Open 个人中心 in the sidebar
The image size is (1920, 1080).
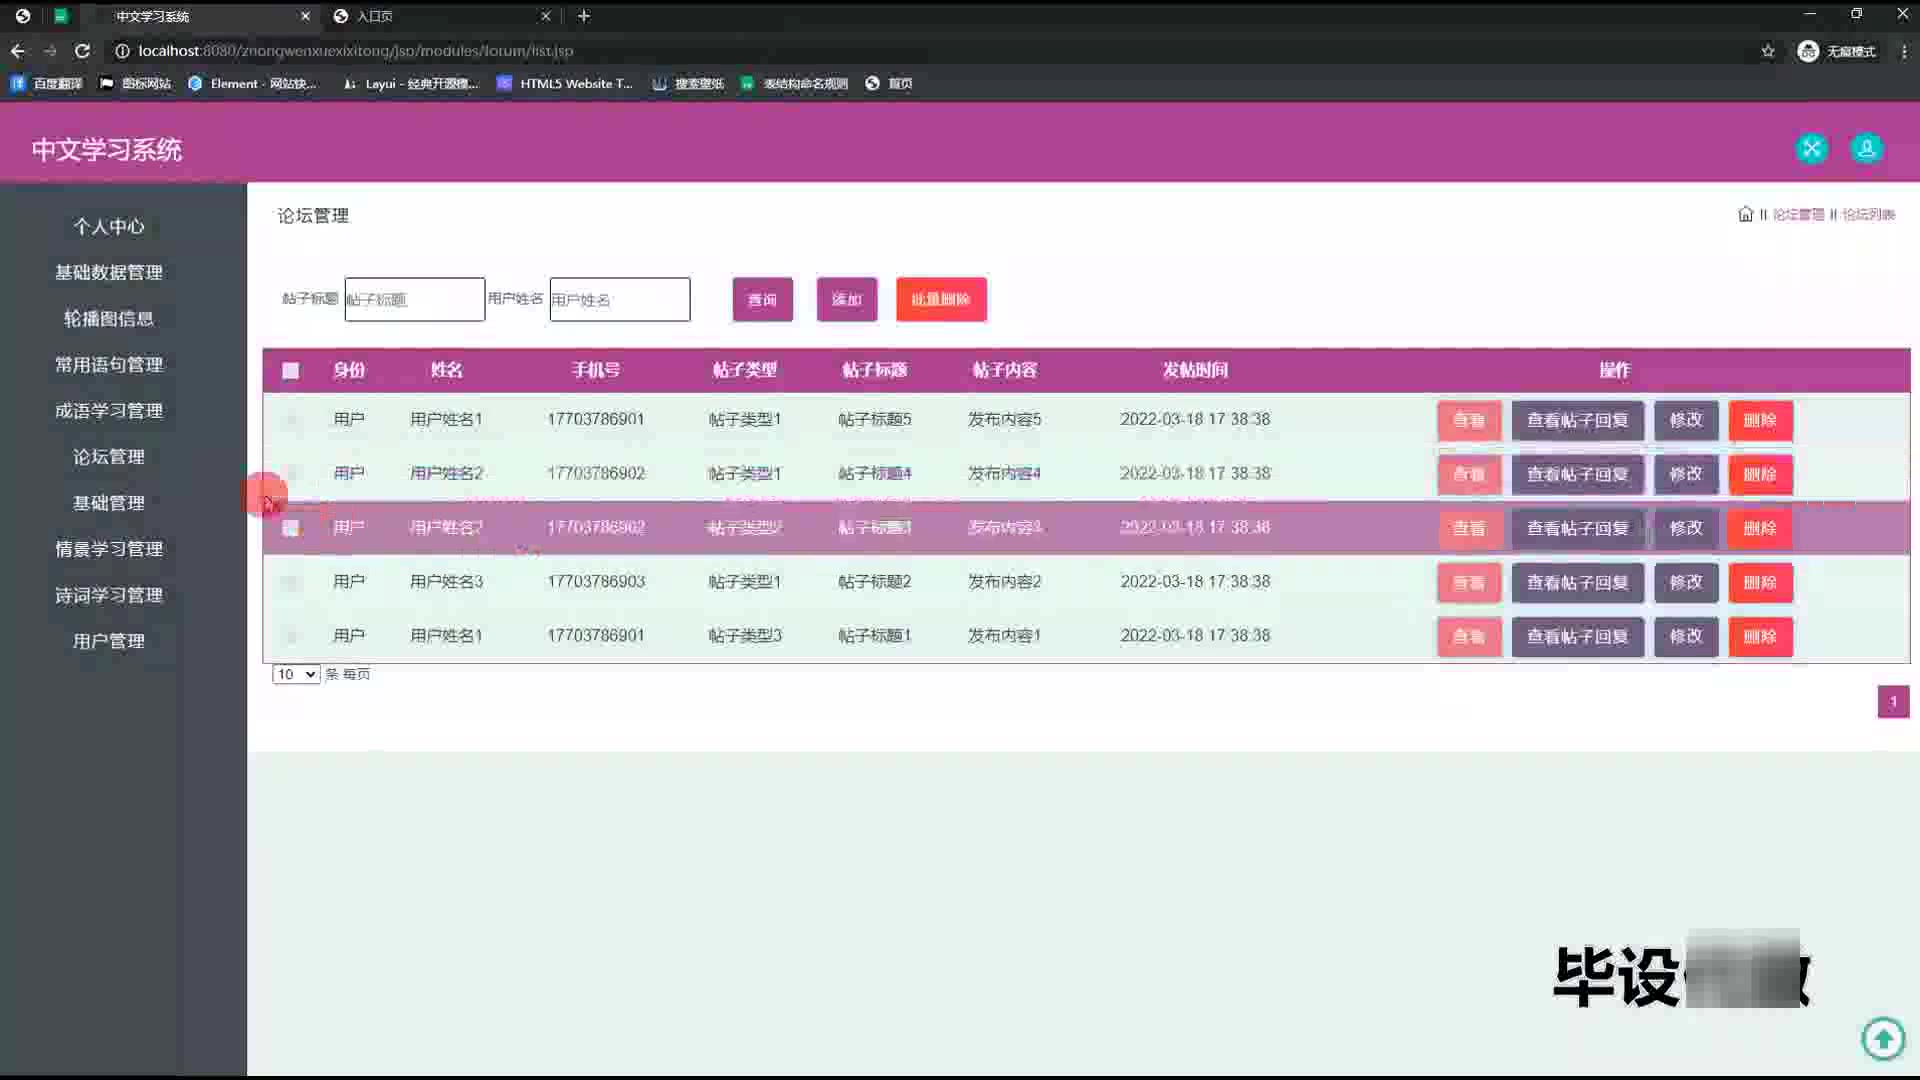click(108, 227)
